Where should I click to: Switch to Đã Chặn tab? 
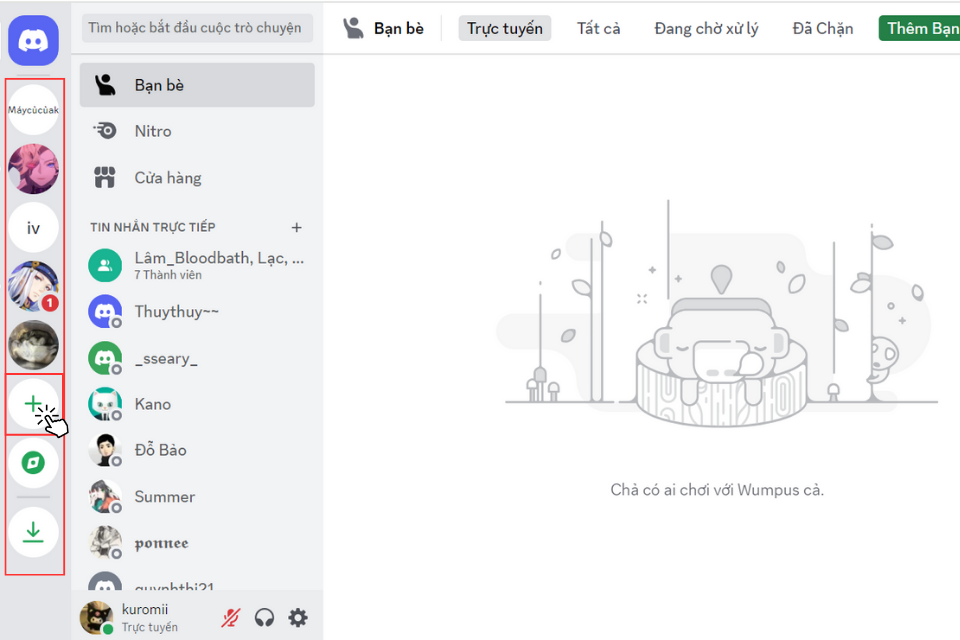point(822,28)
